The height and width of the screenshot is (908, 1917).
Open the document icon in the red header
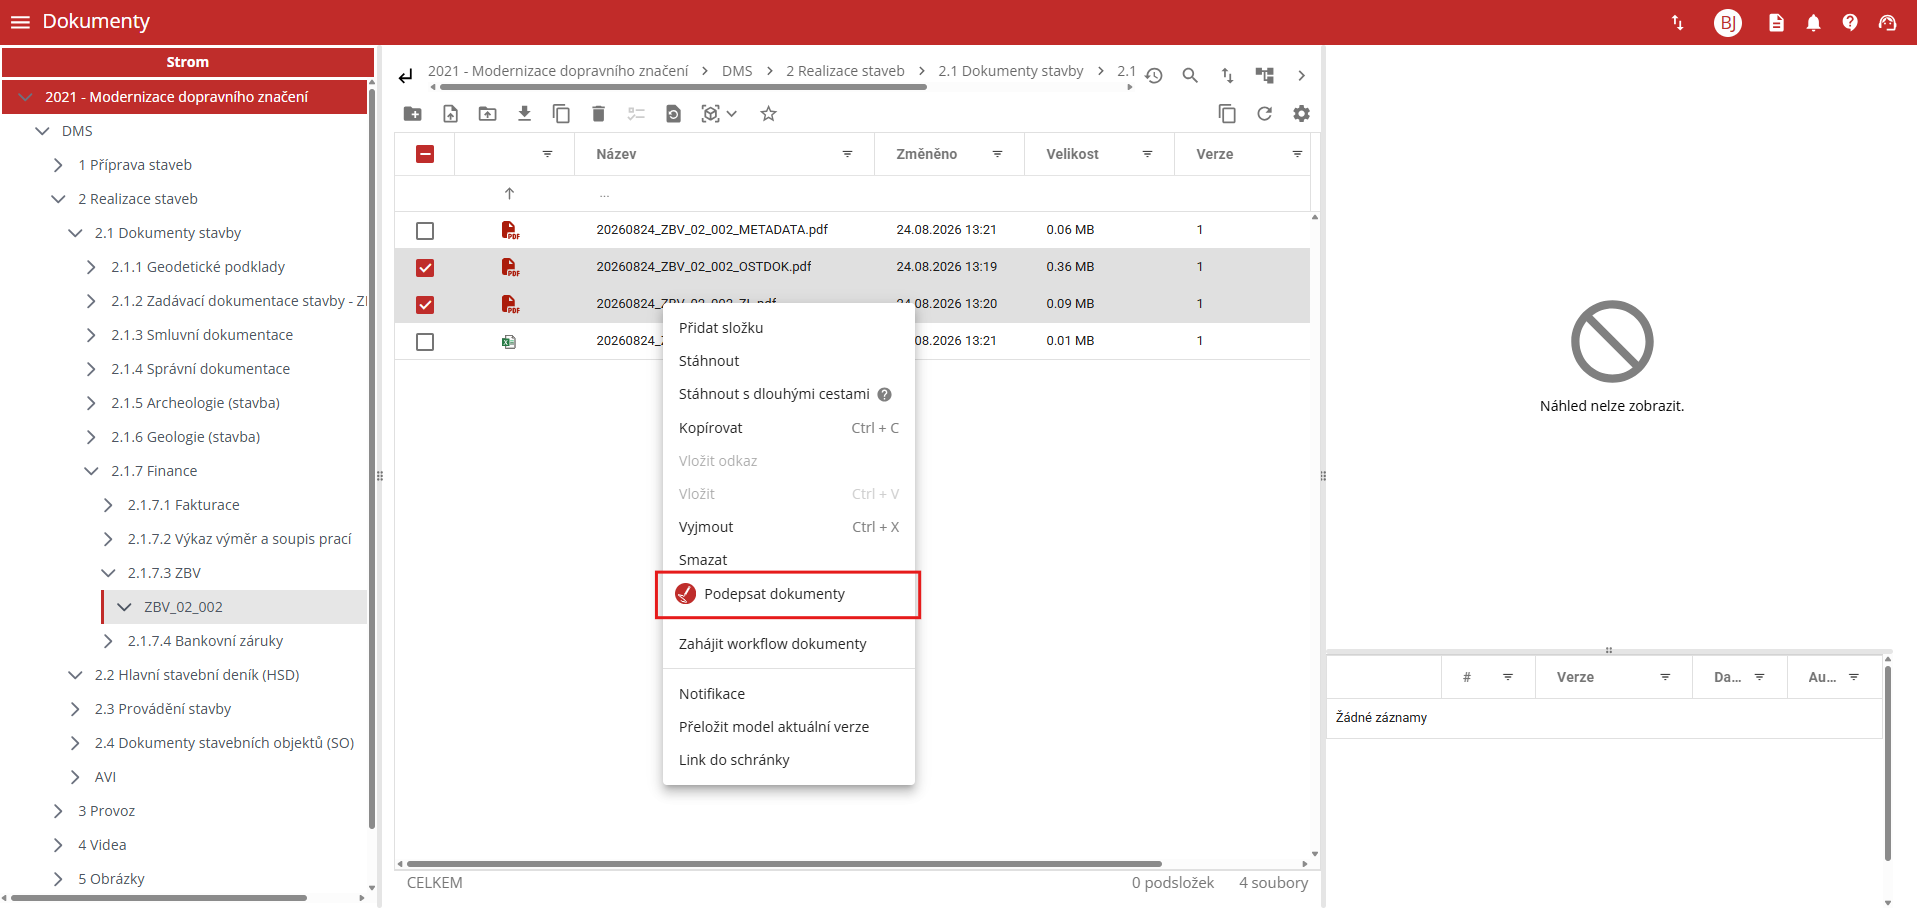[x=1776, y=22]
